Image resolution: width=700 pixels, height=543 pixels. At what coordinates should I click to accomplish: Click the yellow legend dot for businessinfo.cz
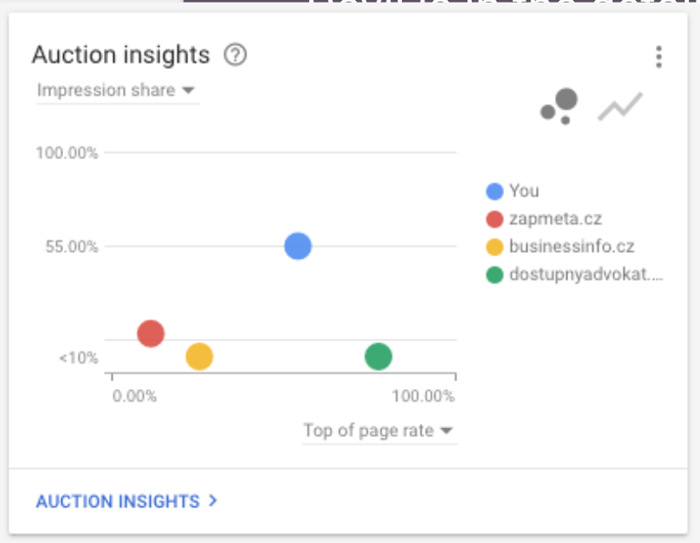click(x=495, y=247)
